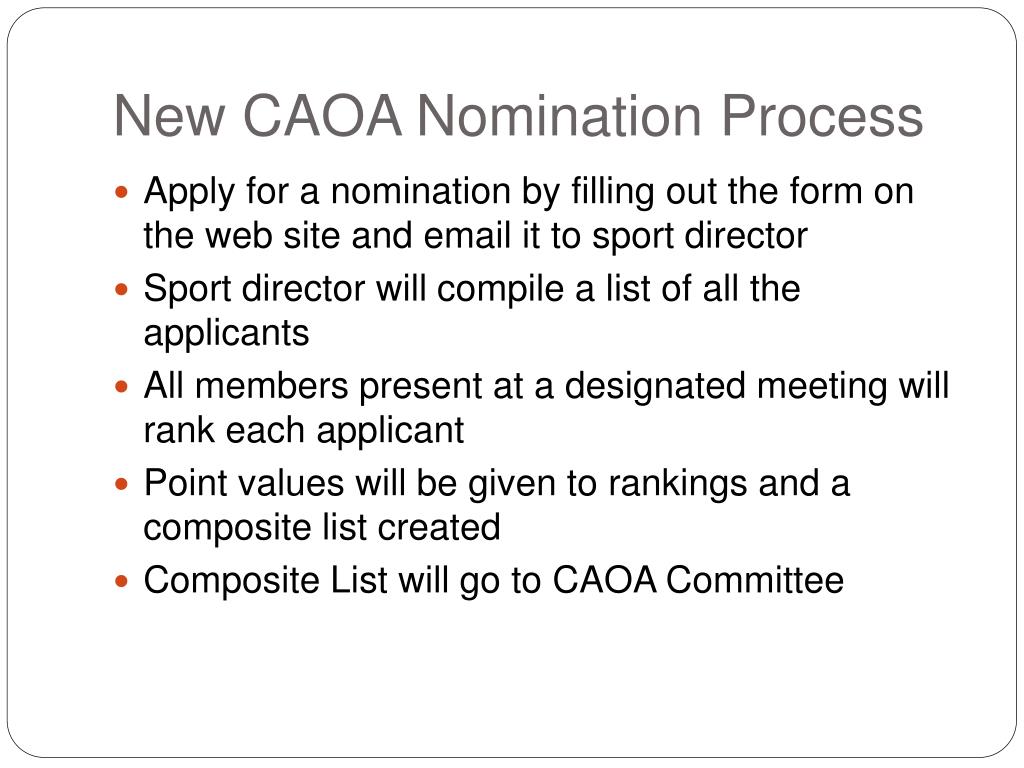Click the orange bullet before All members present
1024x768 pixels.
coord(121,387)
